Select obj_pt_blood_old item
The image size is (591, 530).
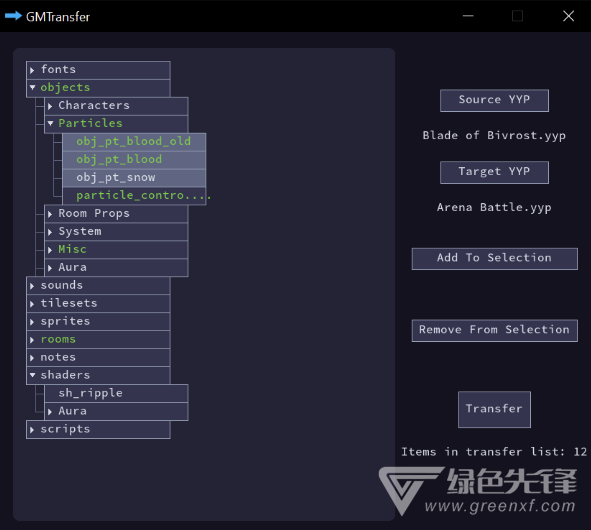134,142
